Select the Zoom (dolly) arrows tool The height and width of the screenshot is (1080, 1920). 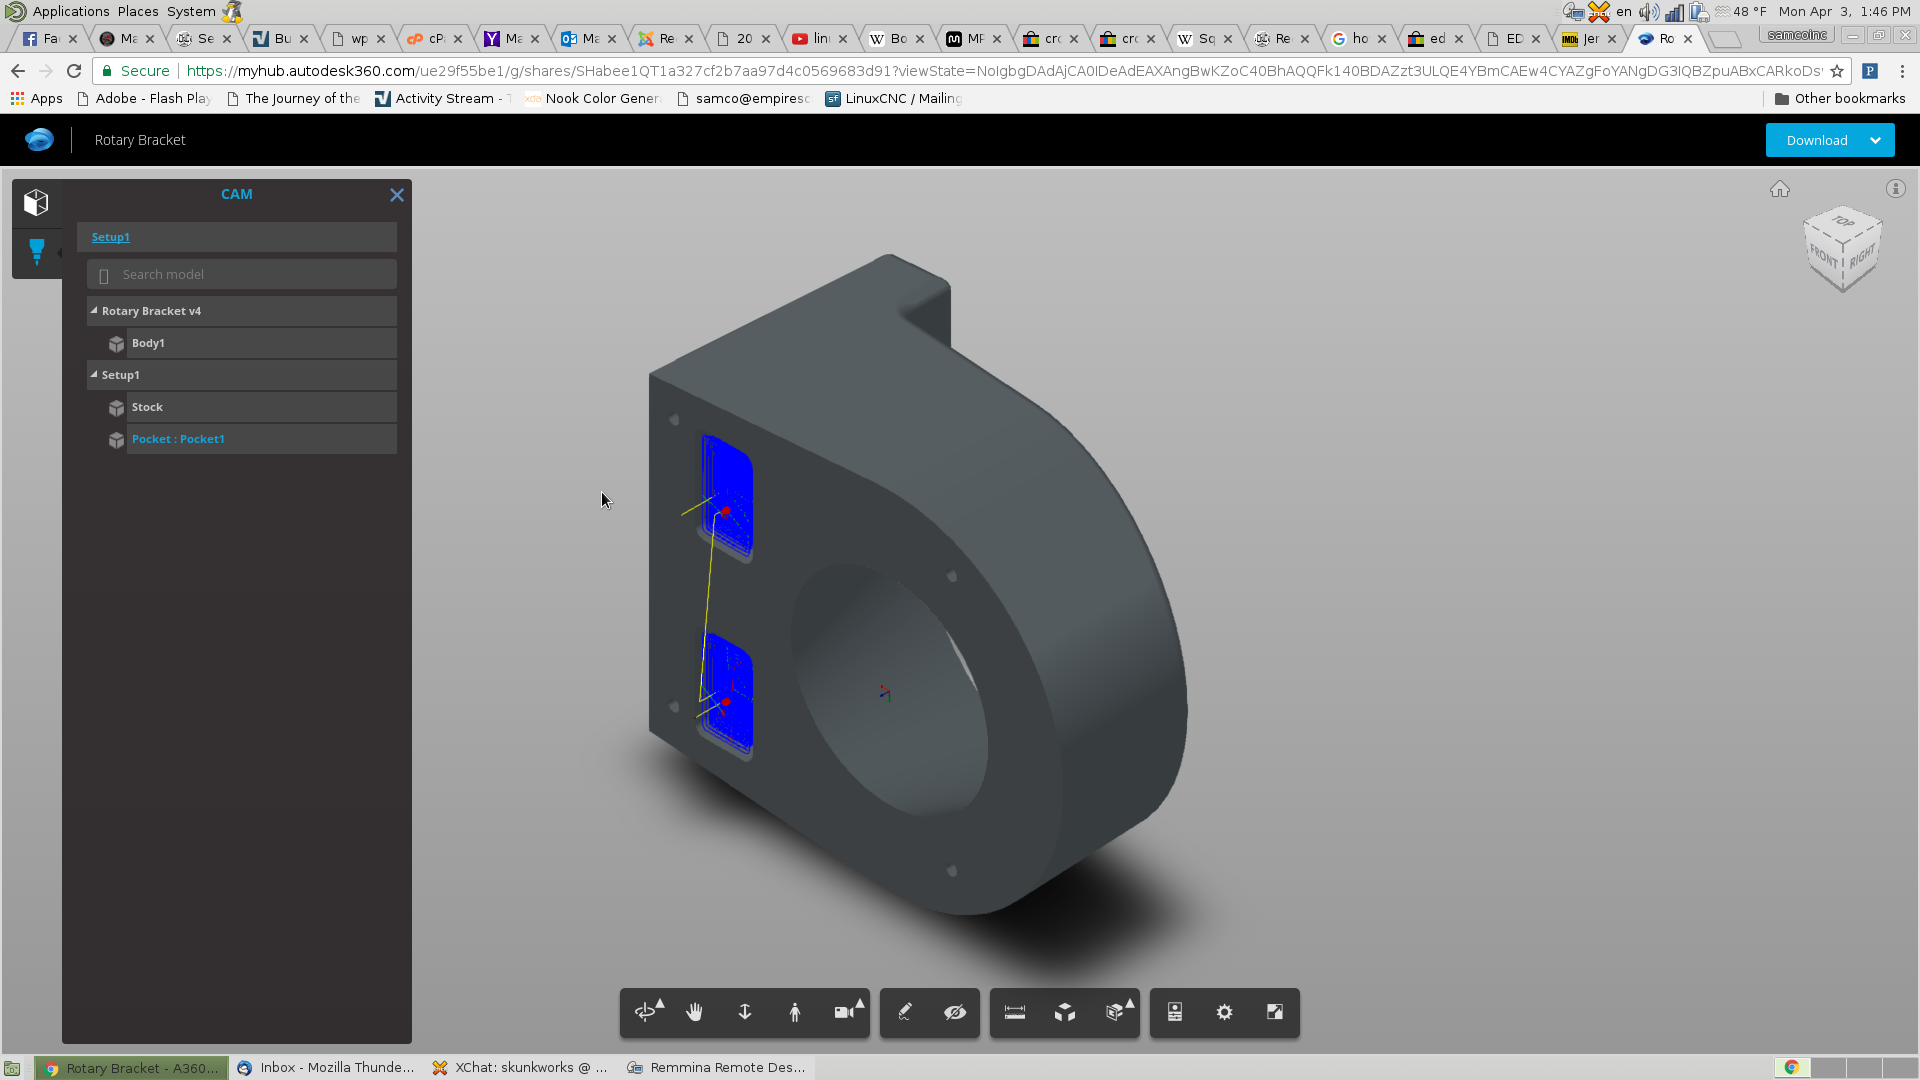pyautogui.click(x=745, y=1012)
